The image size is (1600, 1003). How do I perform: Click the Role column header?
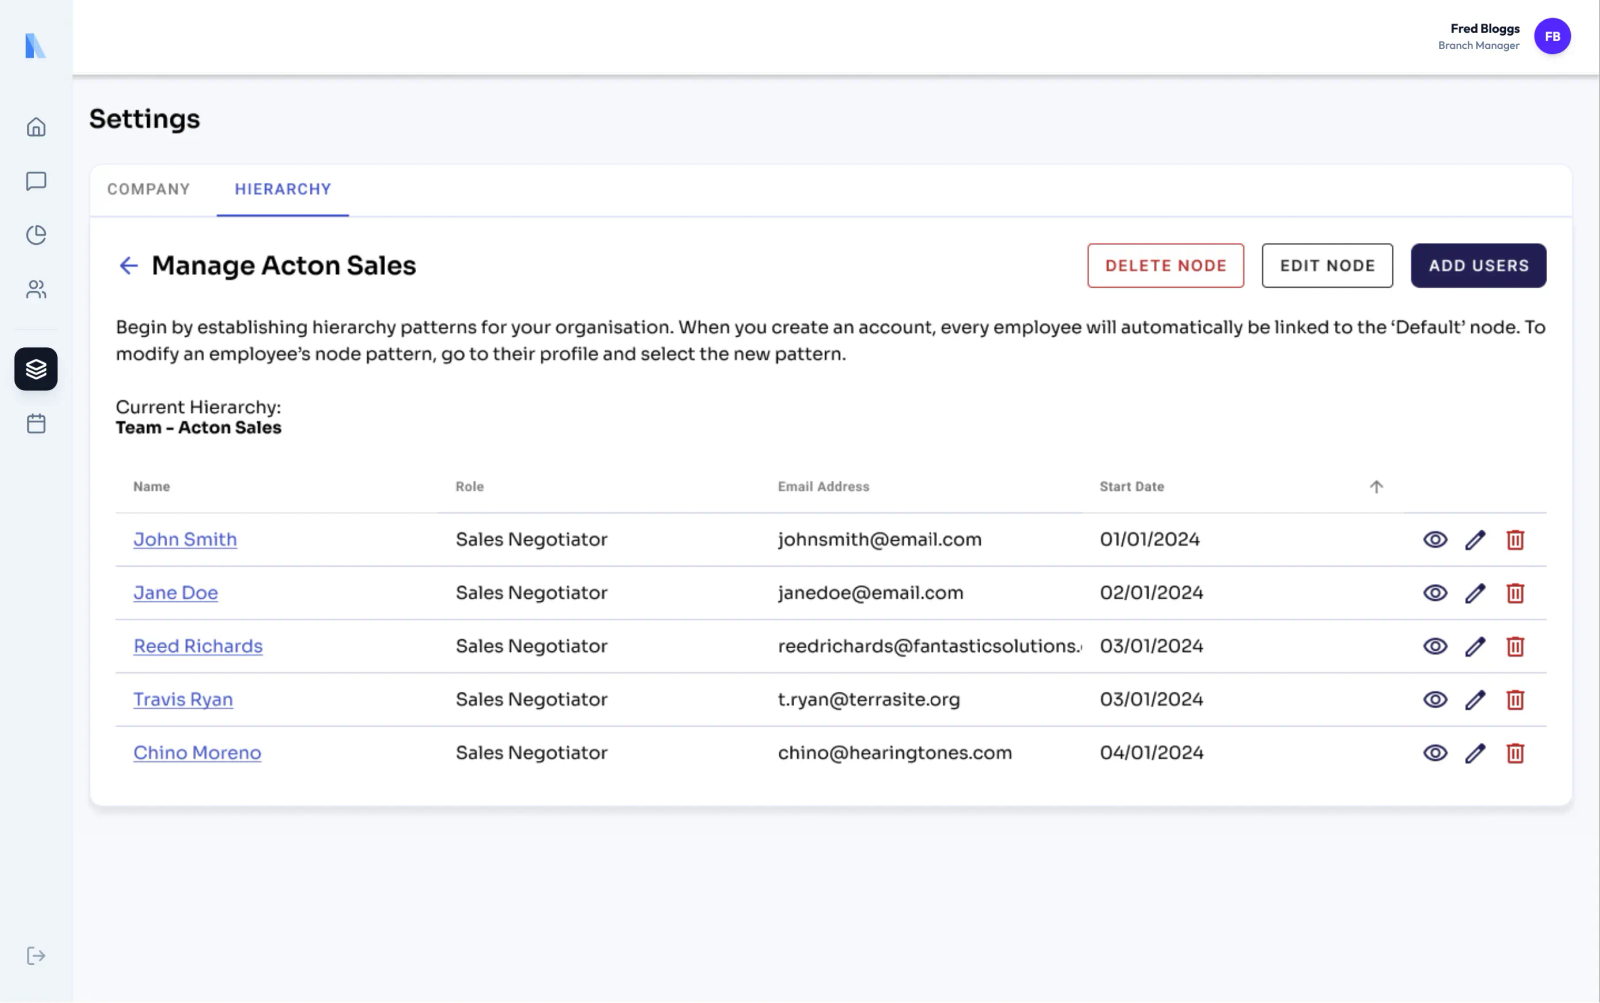[470, 487]
